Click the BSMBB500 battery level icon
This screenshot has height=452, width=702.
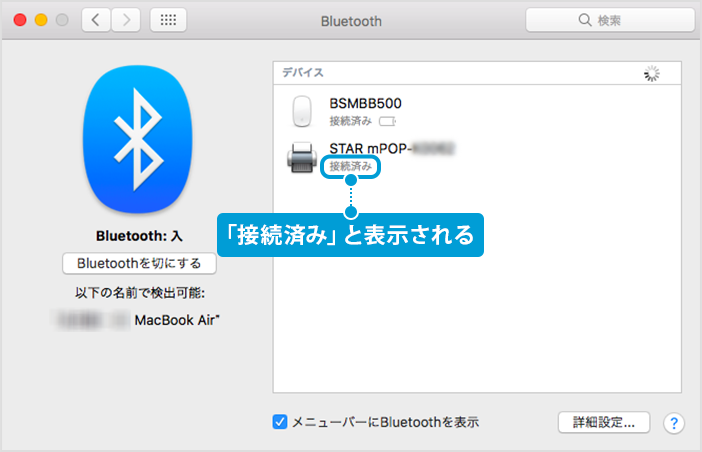tap(387, 121)
